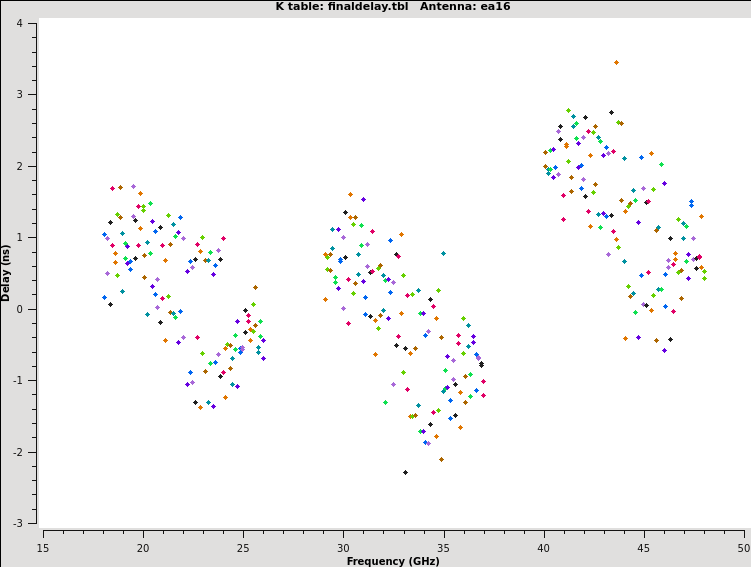The height and width of the screenshot is (567, 751).
Task: Click the x-axis tick label 45
Action: [643, 548]
